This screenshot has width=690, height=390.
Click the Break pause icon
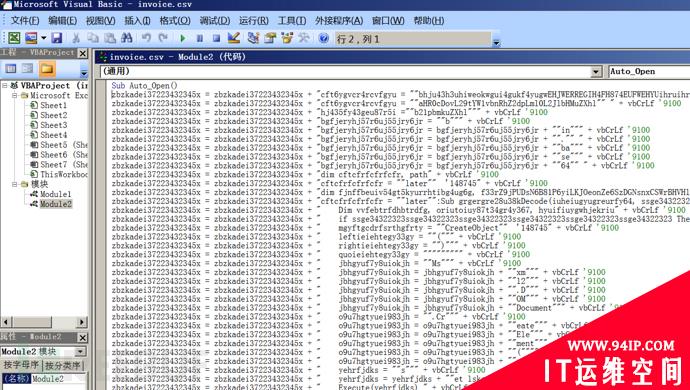point(199,39)
